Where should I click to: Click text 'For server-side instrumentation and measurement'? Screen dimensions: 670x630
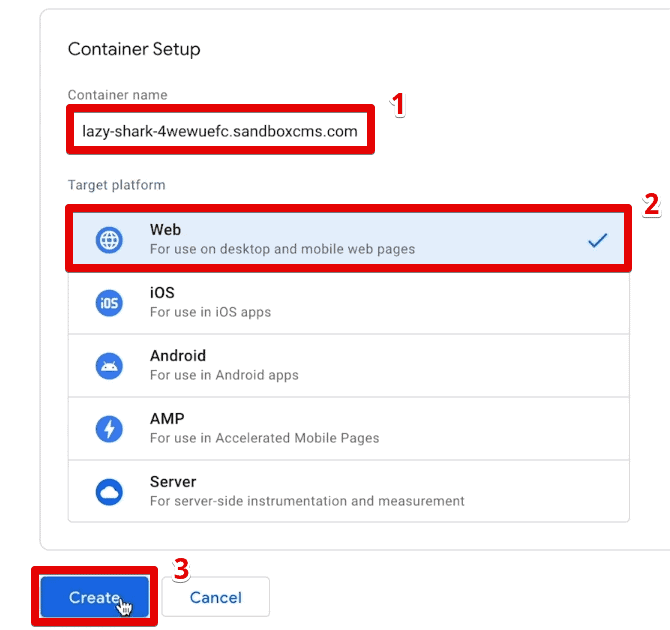point(307,501)
